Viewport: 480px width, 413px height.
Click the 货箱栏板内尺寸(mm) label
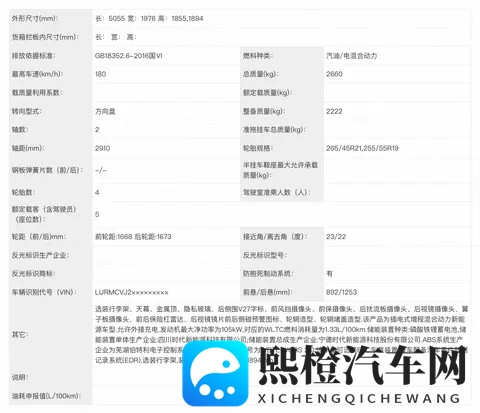tap(45, 37)
